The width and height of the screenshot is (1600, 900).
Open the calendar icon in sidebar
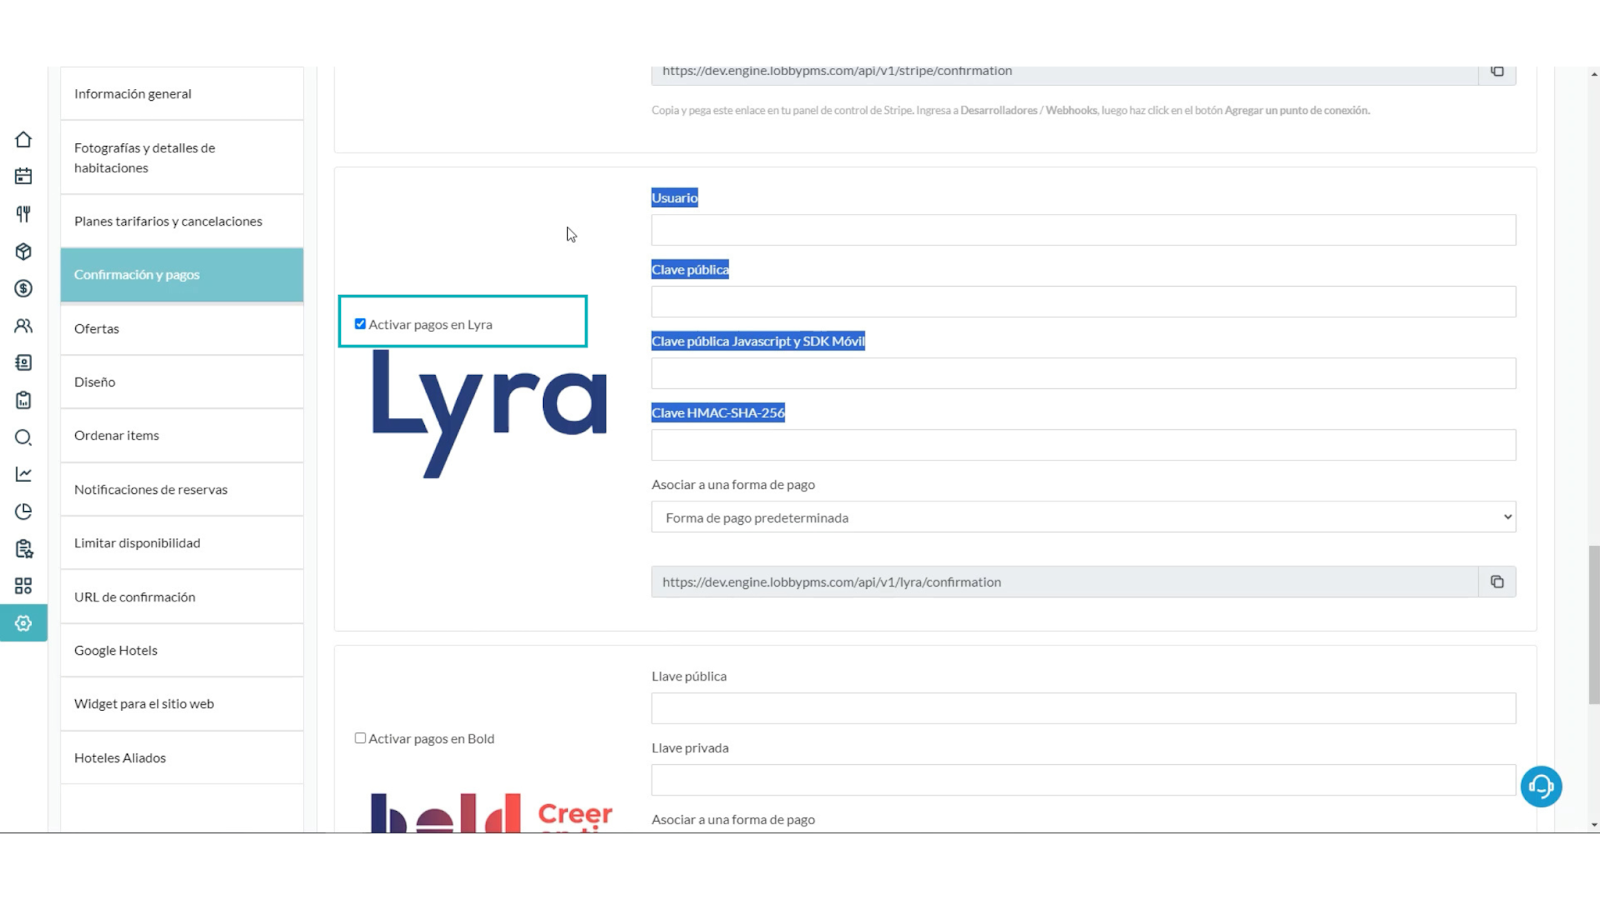(x=23, y=177)
